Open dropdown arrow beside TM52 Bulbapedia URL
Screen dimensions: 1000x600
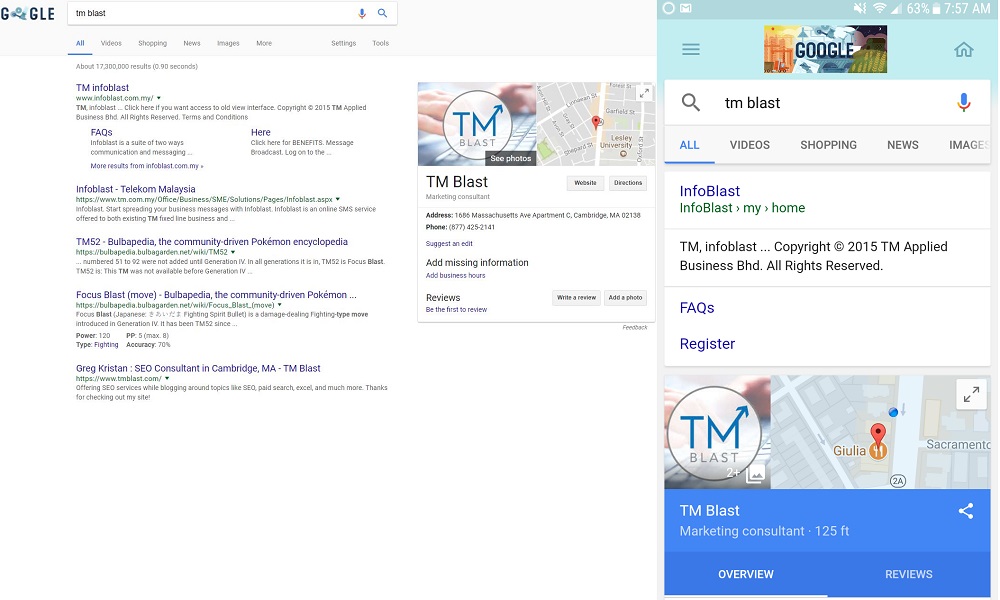pos(233,252)
